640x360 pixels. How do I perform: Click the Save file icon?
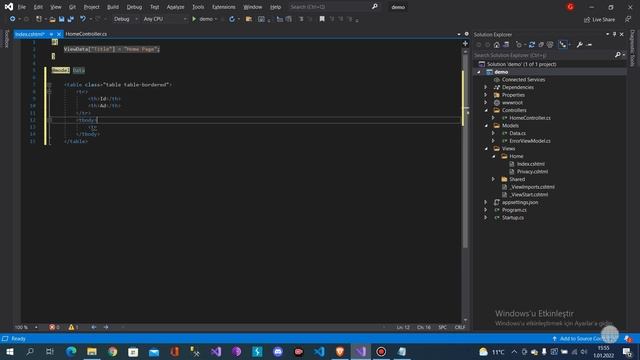(61, 19)
